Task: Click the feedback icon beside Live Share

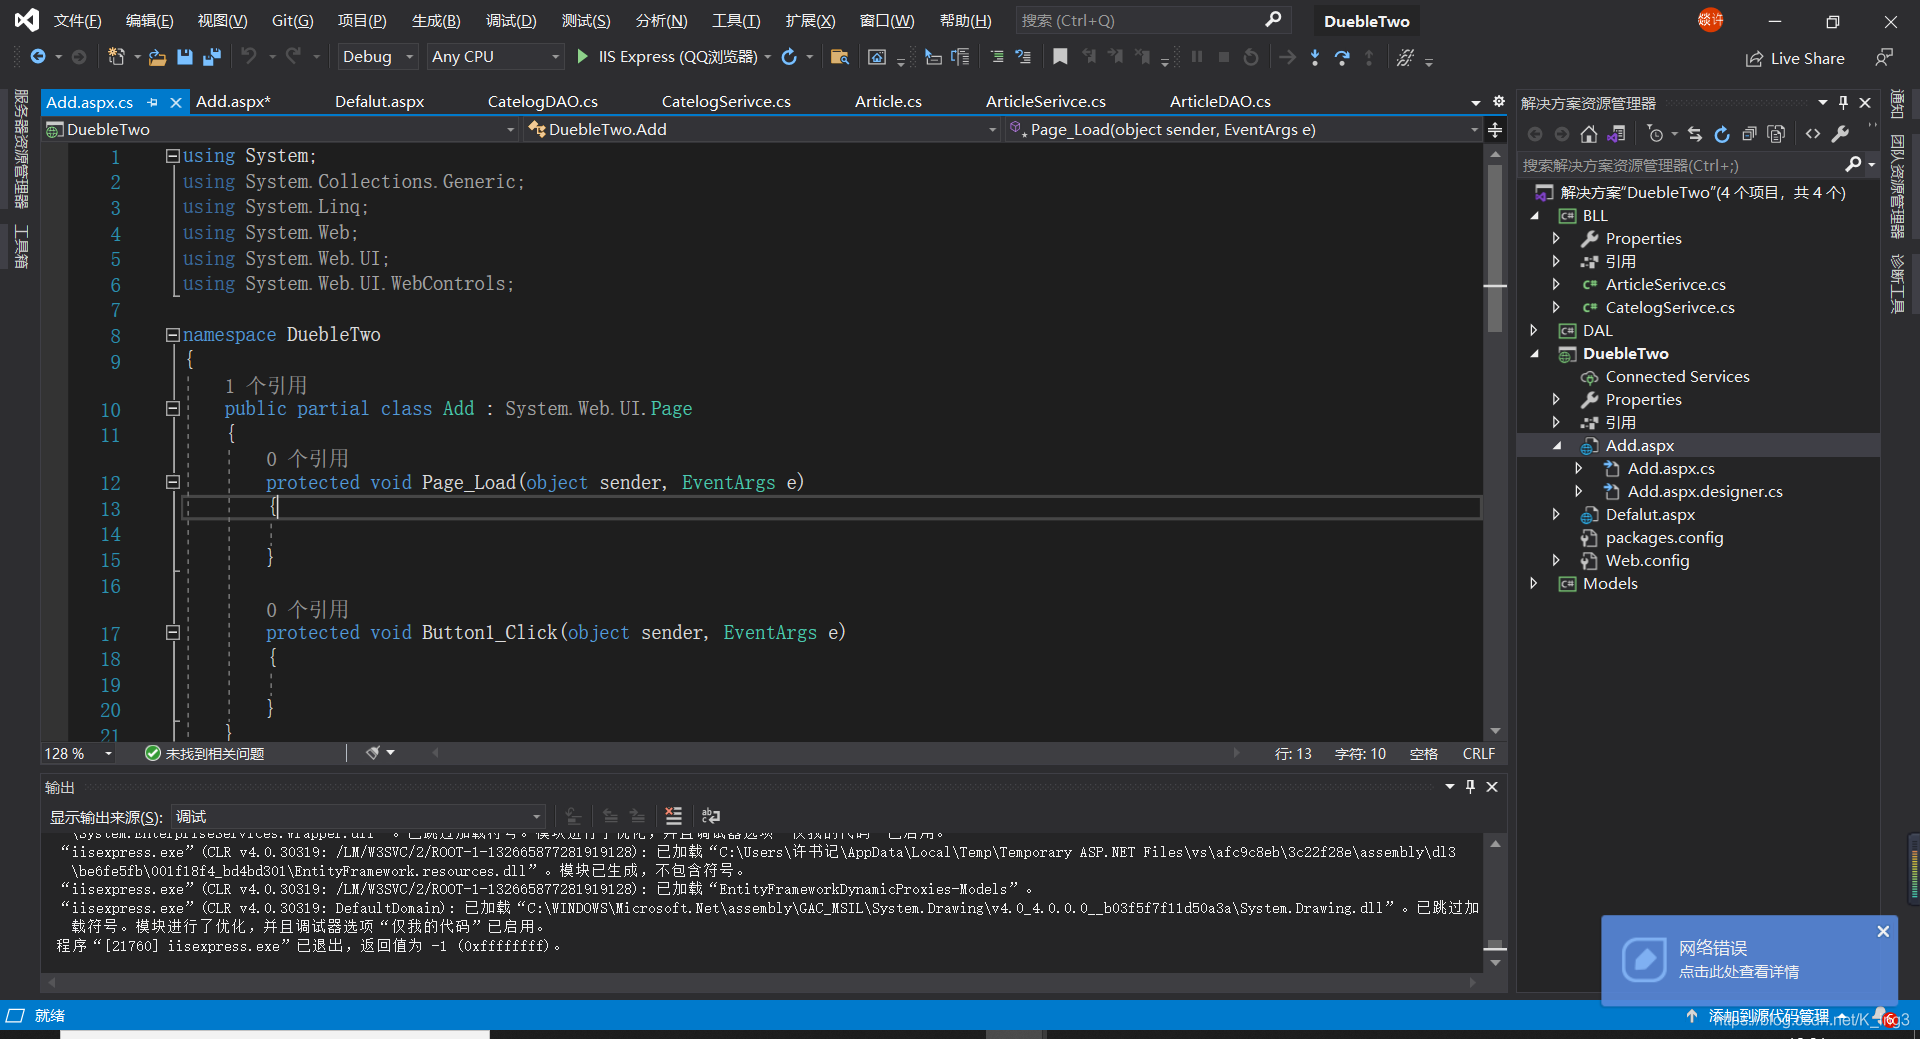Action: point(1884,58)
